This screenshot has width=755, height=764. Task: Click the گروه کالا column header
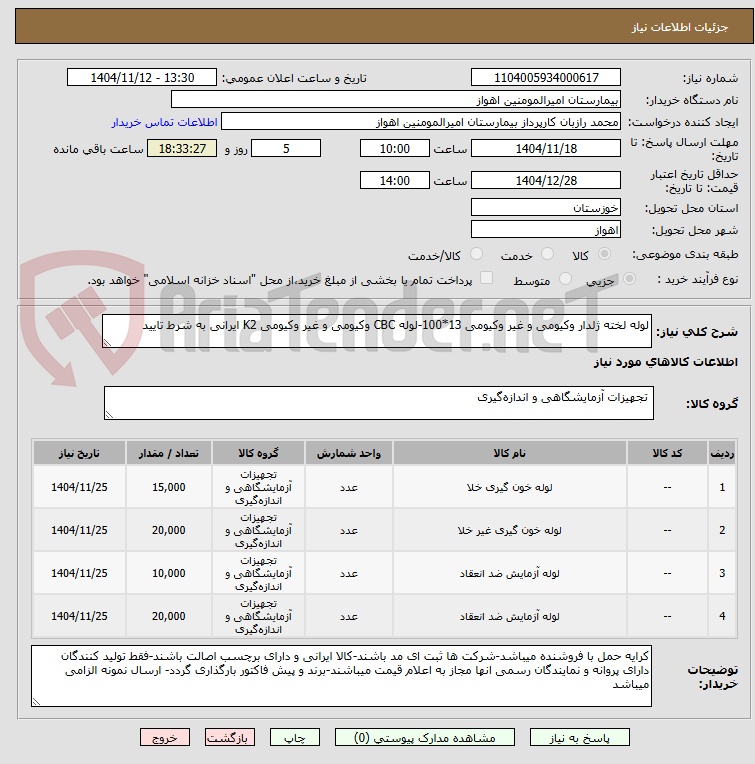[258, 453]
